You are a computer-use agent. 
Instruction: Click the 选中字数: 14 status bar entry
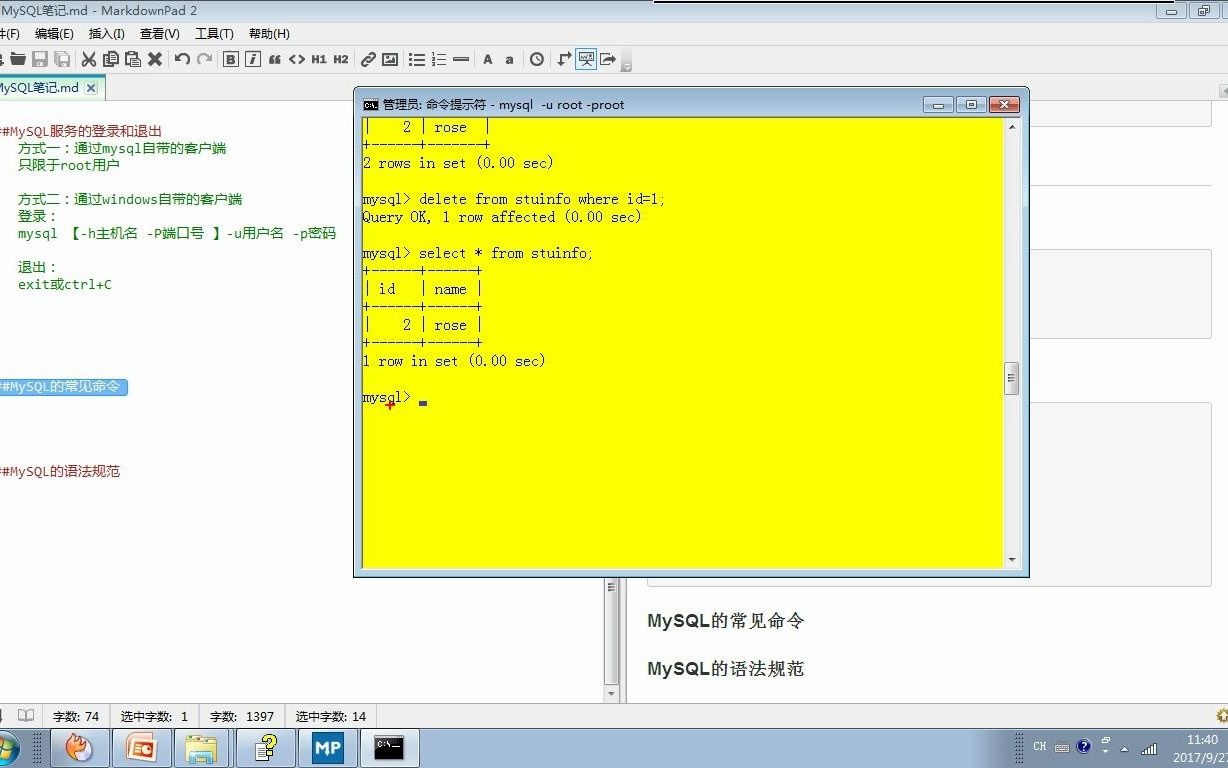[331, 716]
